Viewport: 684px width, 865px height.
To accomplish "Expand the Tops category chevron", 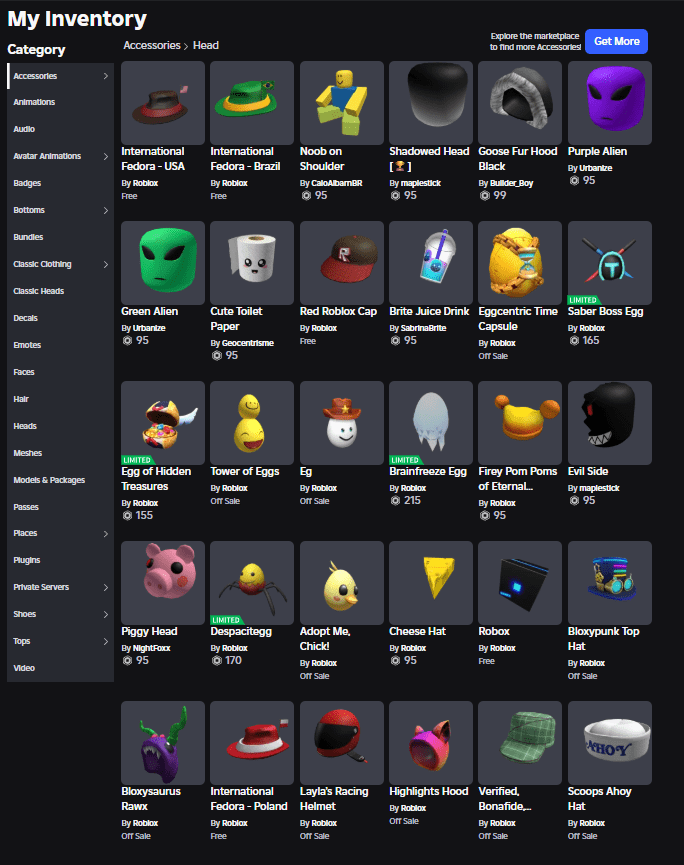I will click(105, 641).
